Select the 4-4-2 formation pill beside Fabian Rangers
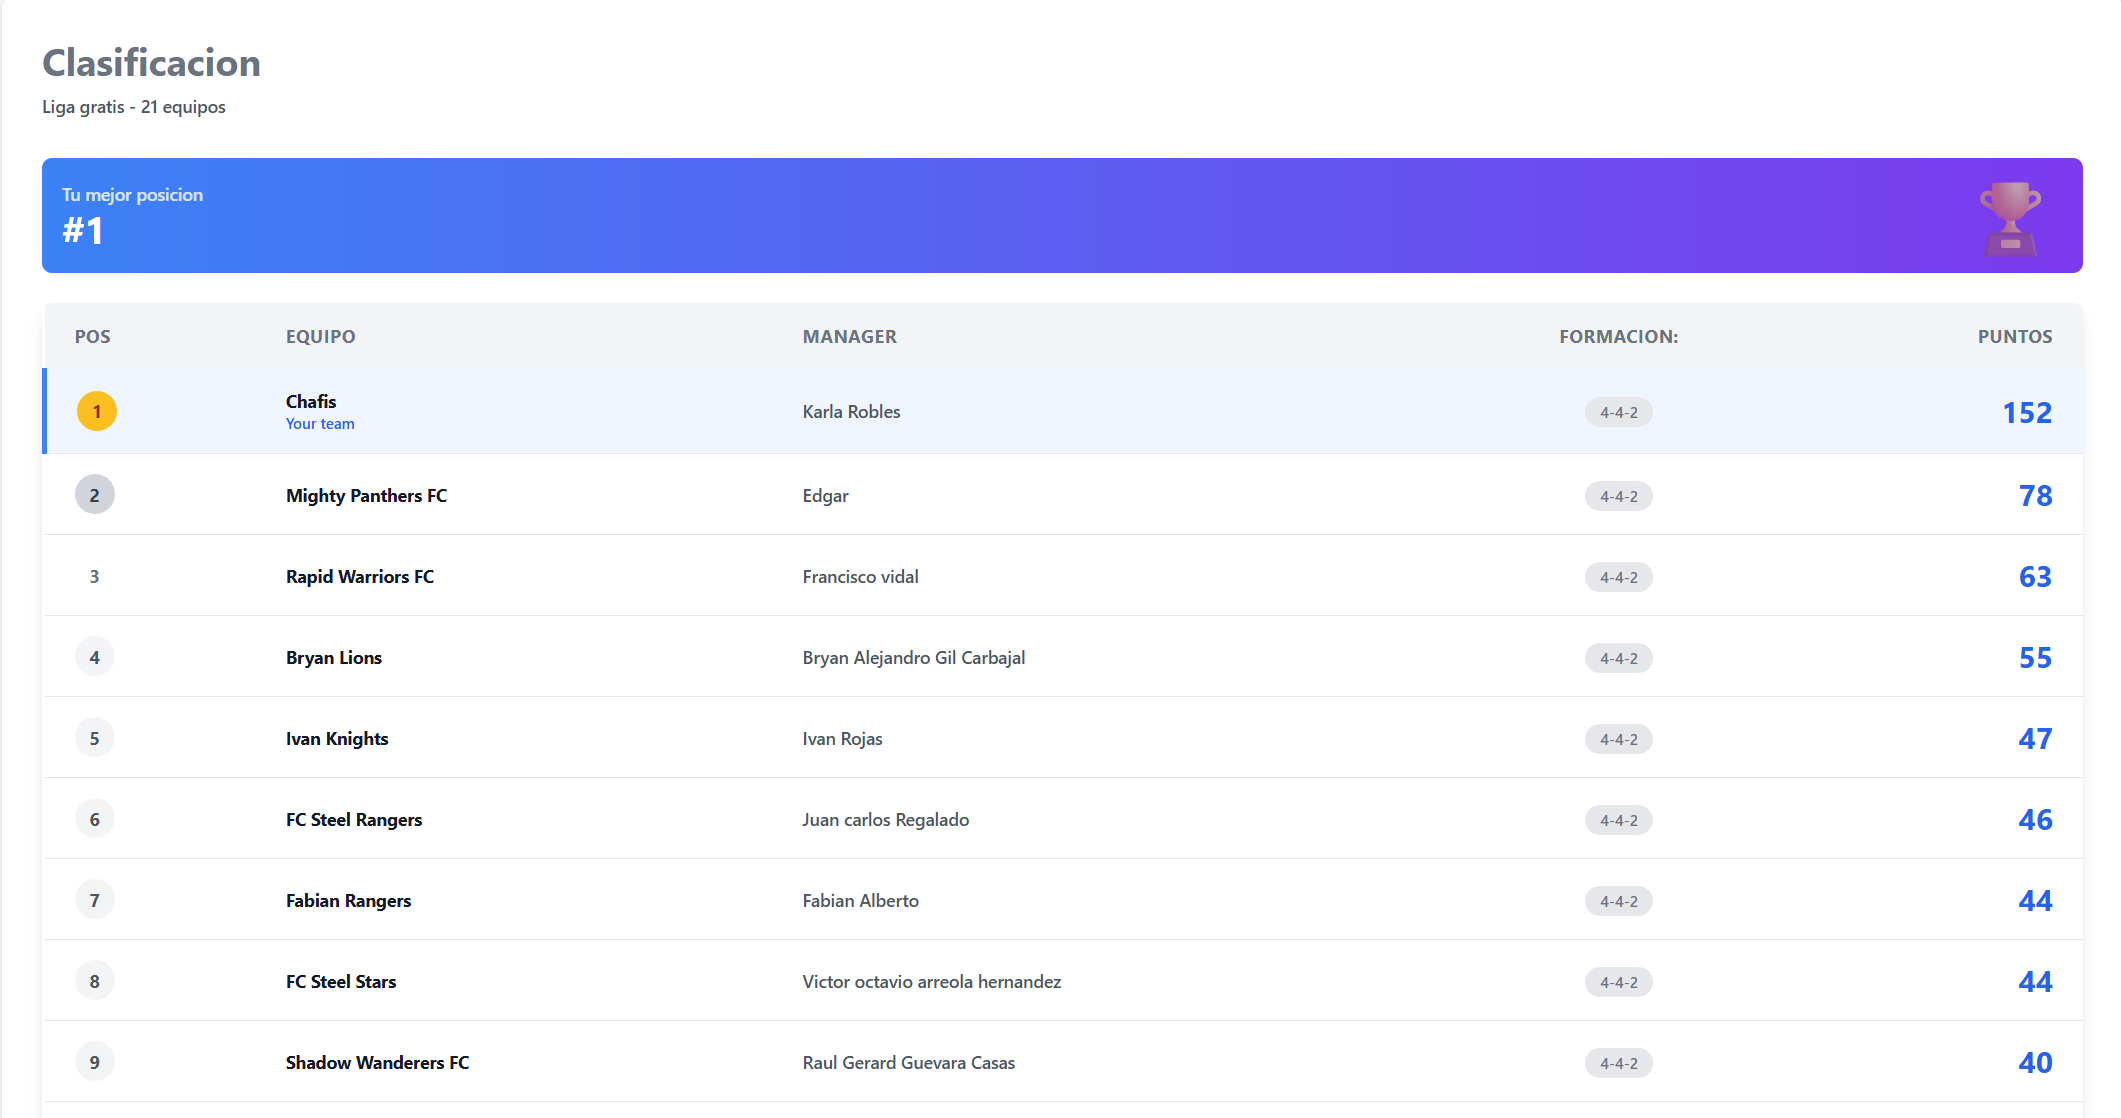Image resolution: width=2121 pixels, height=1118 pixels. click(x=1618, y=900)
